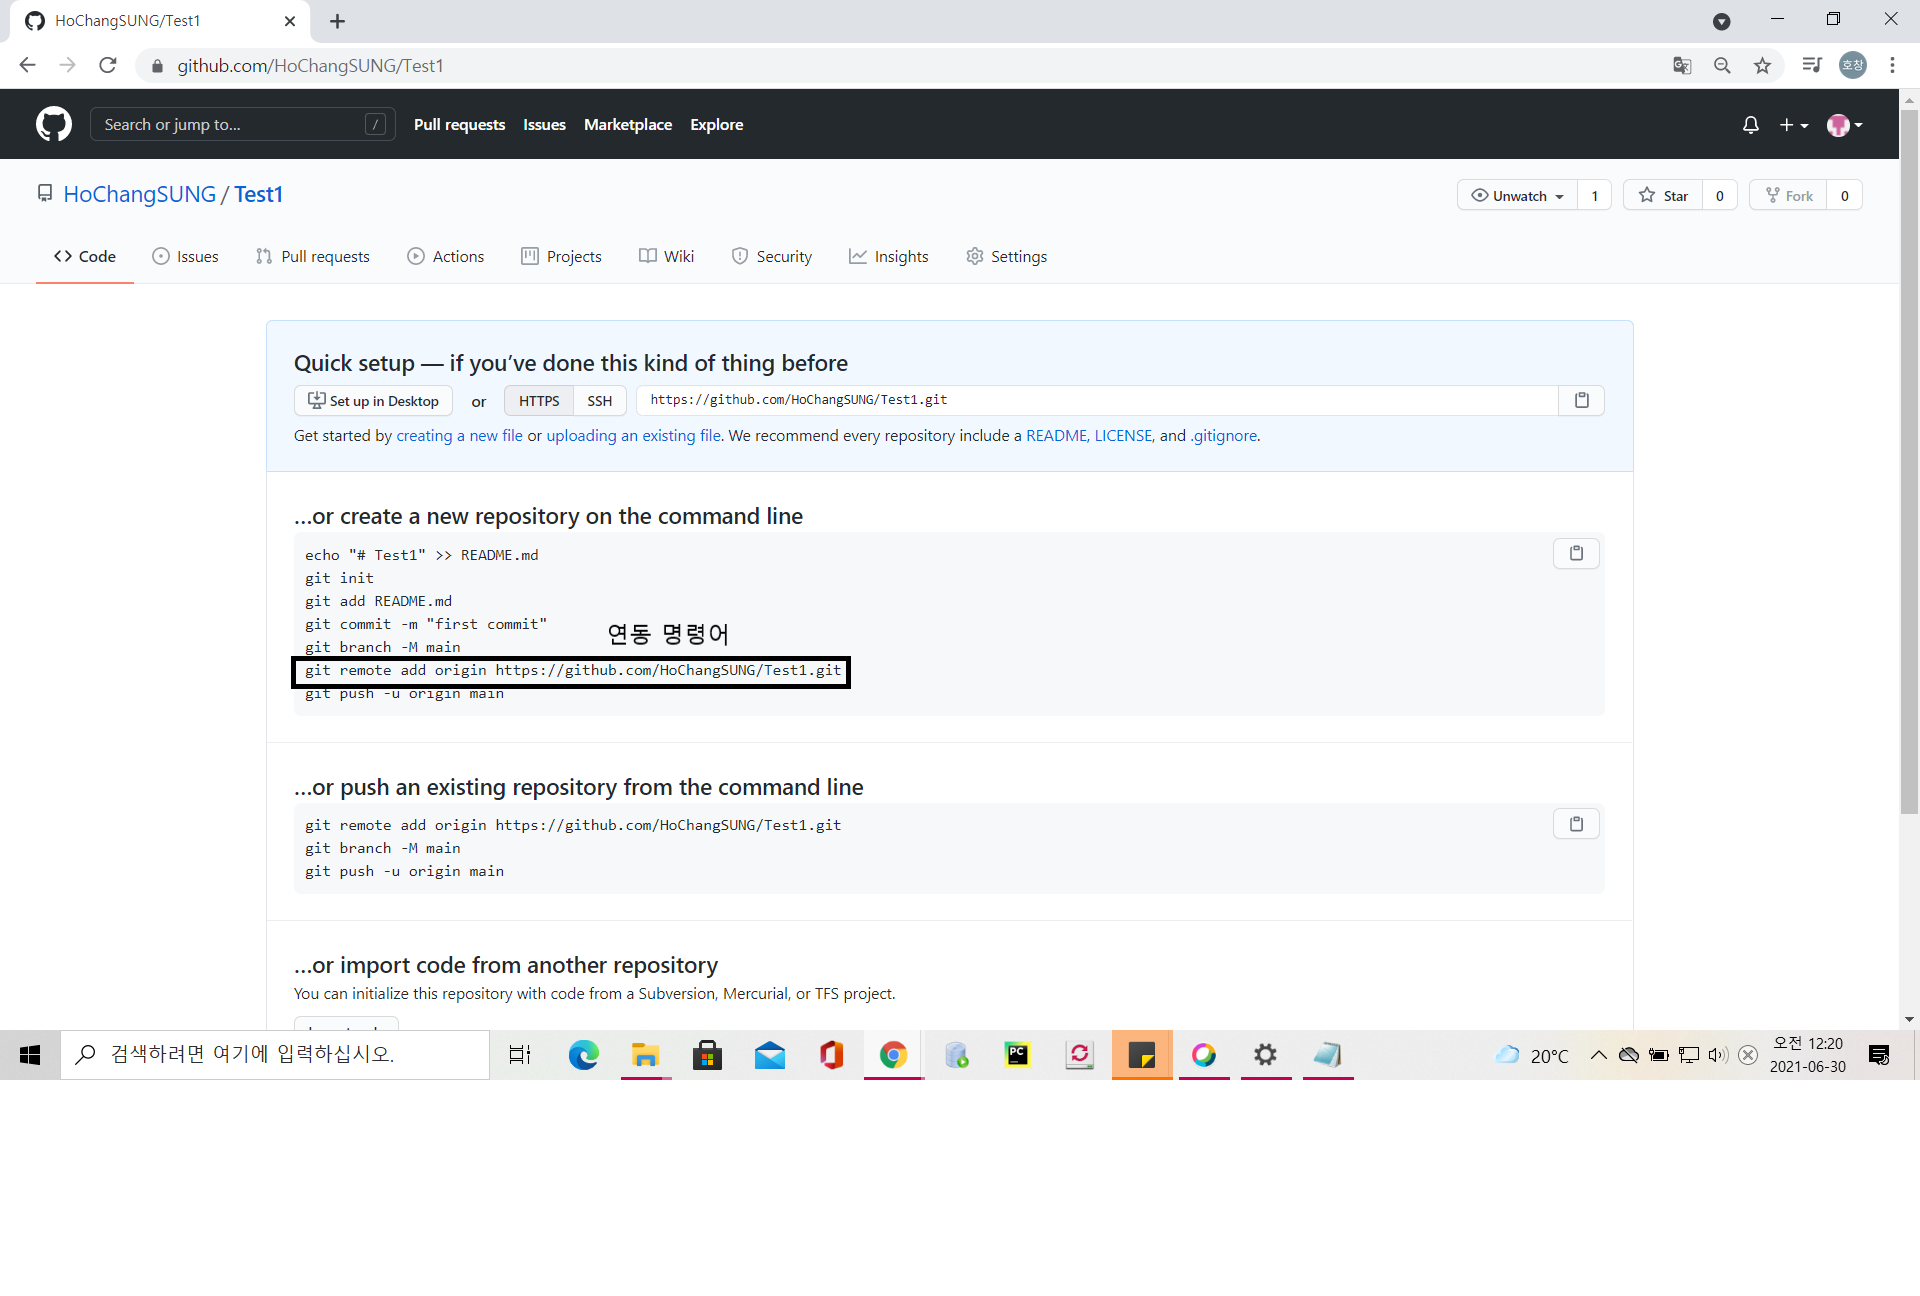The height and width of the screenshot is (1296, 1920).
Task: Click the creating a new file link
Action: pos(459,435)
